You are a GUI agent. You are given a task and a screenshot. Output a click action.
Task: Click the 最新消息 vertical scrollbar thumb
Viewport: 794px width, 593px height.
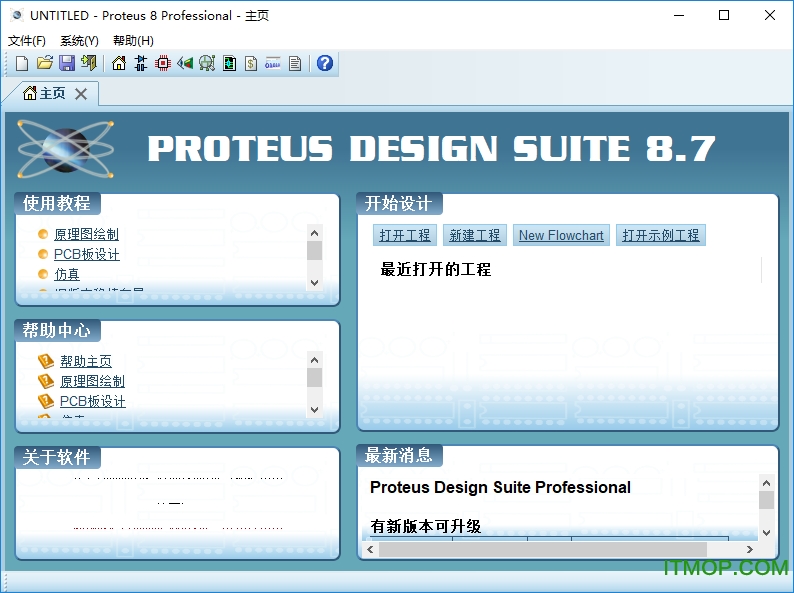[766, 500]
